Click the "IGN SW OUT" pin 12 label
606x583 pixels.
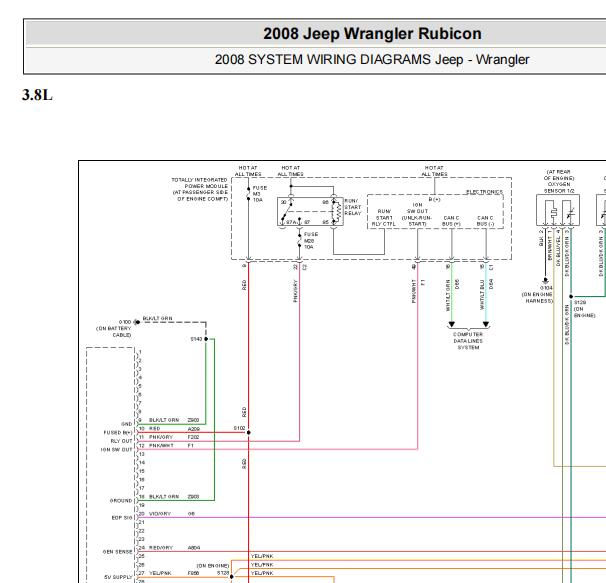[116, 450]
